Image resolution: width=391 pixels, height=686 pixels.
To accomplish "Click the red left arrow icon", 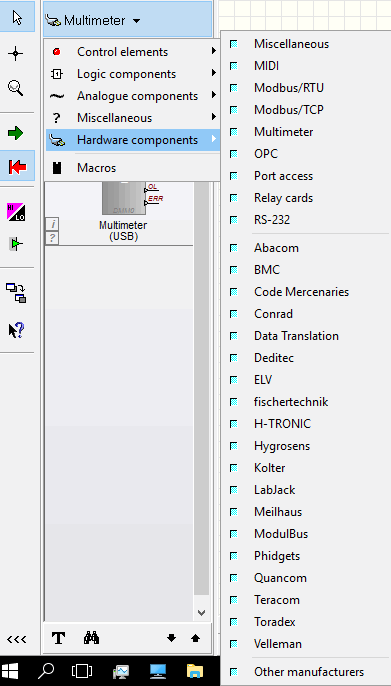I will [17, 166].
